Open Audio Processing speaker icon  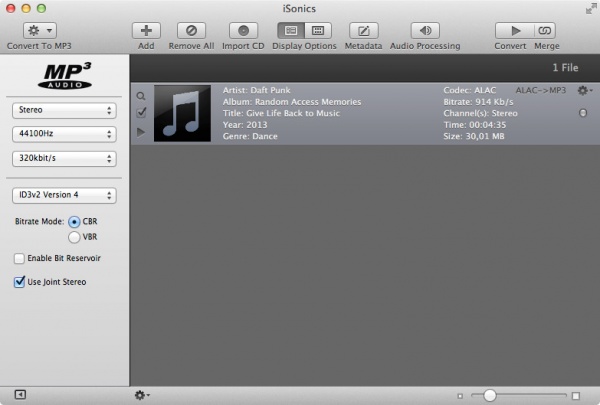click(425, 31)
